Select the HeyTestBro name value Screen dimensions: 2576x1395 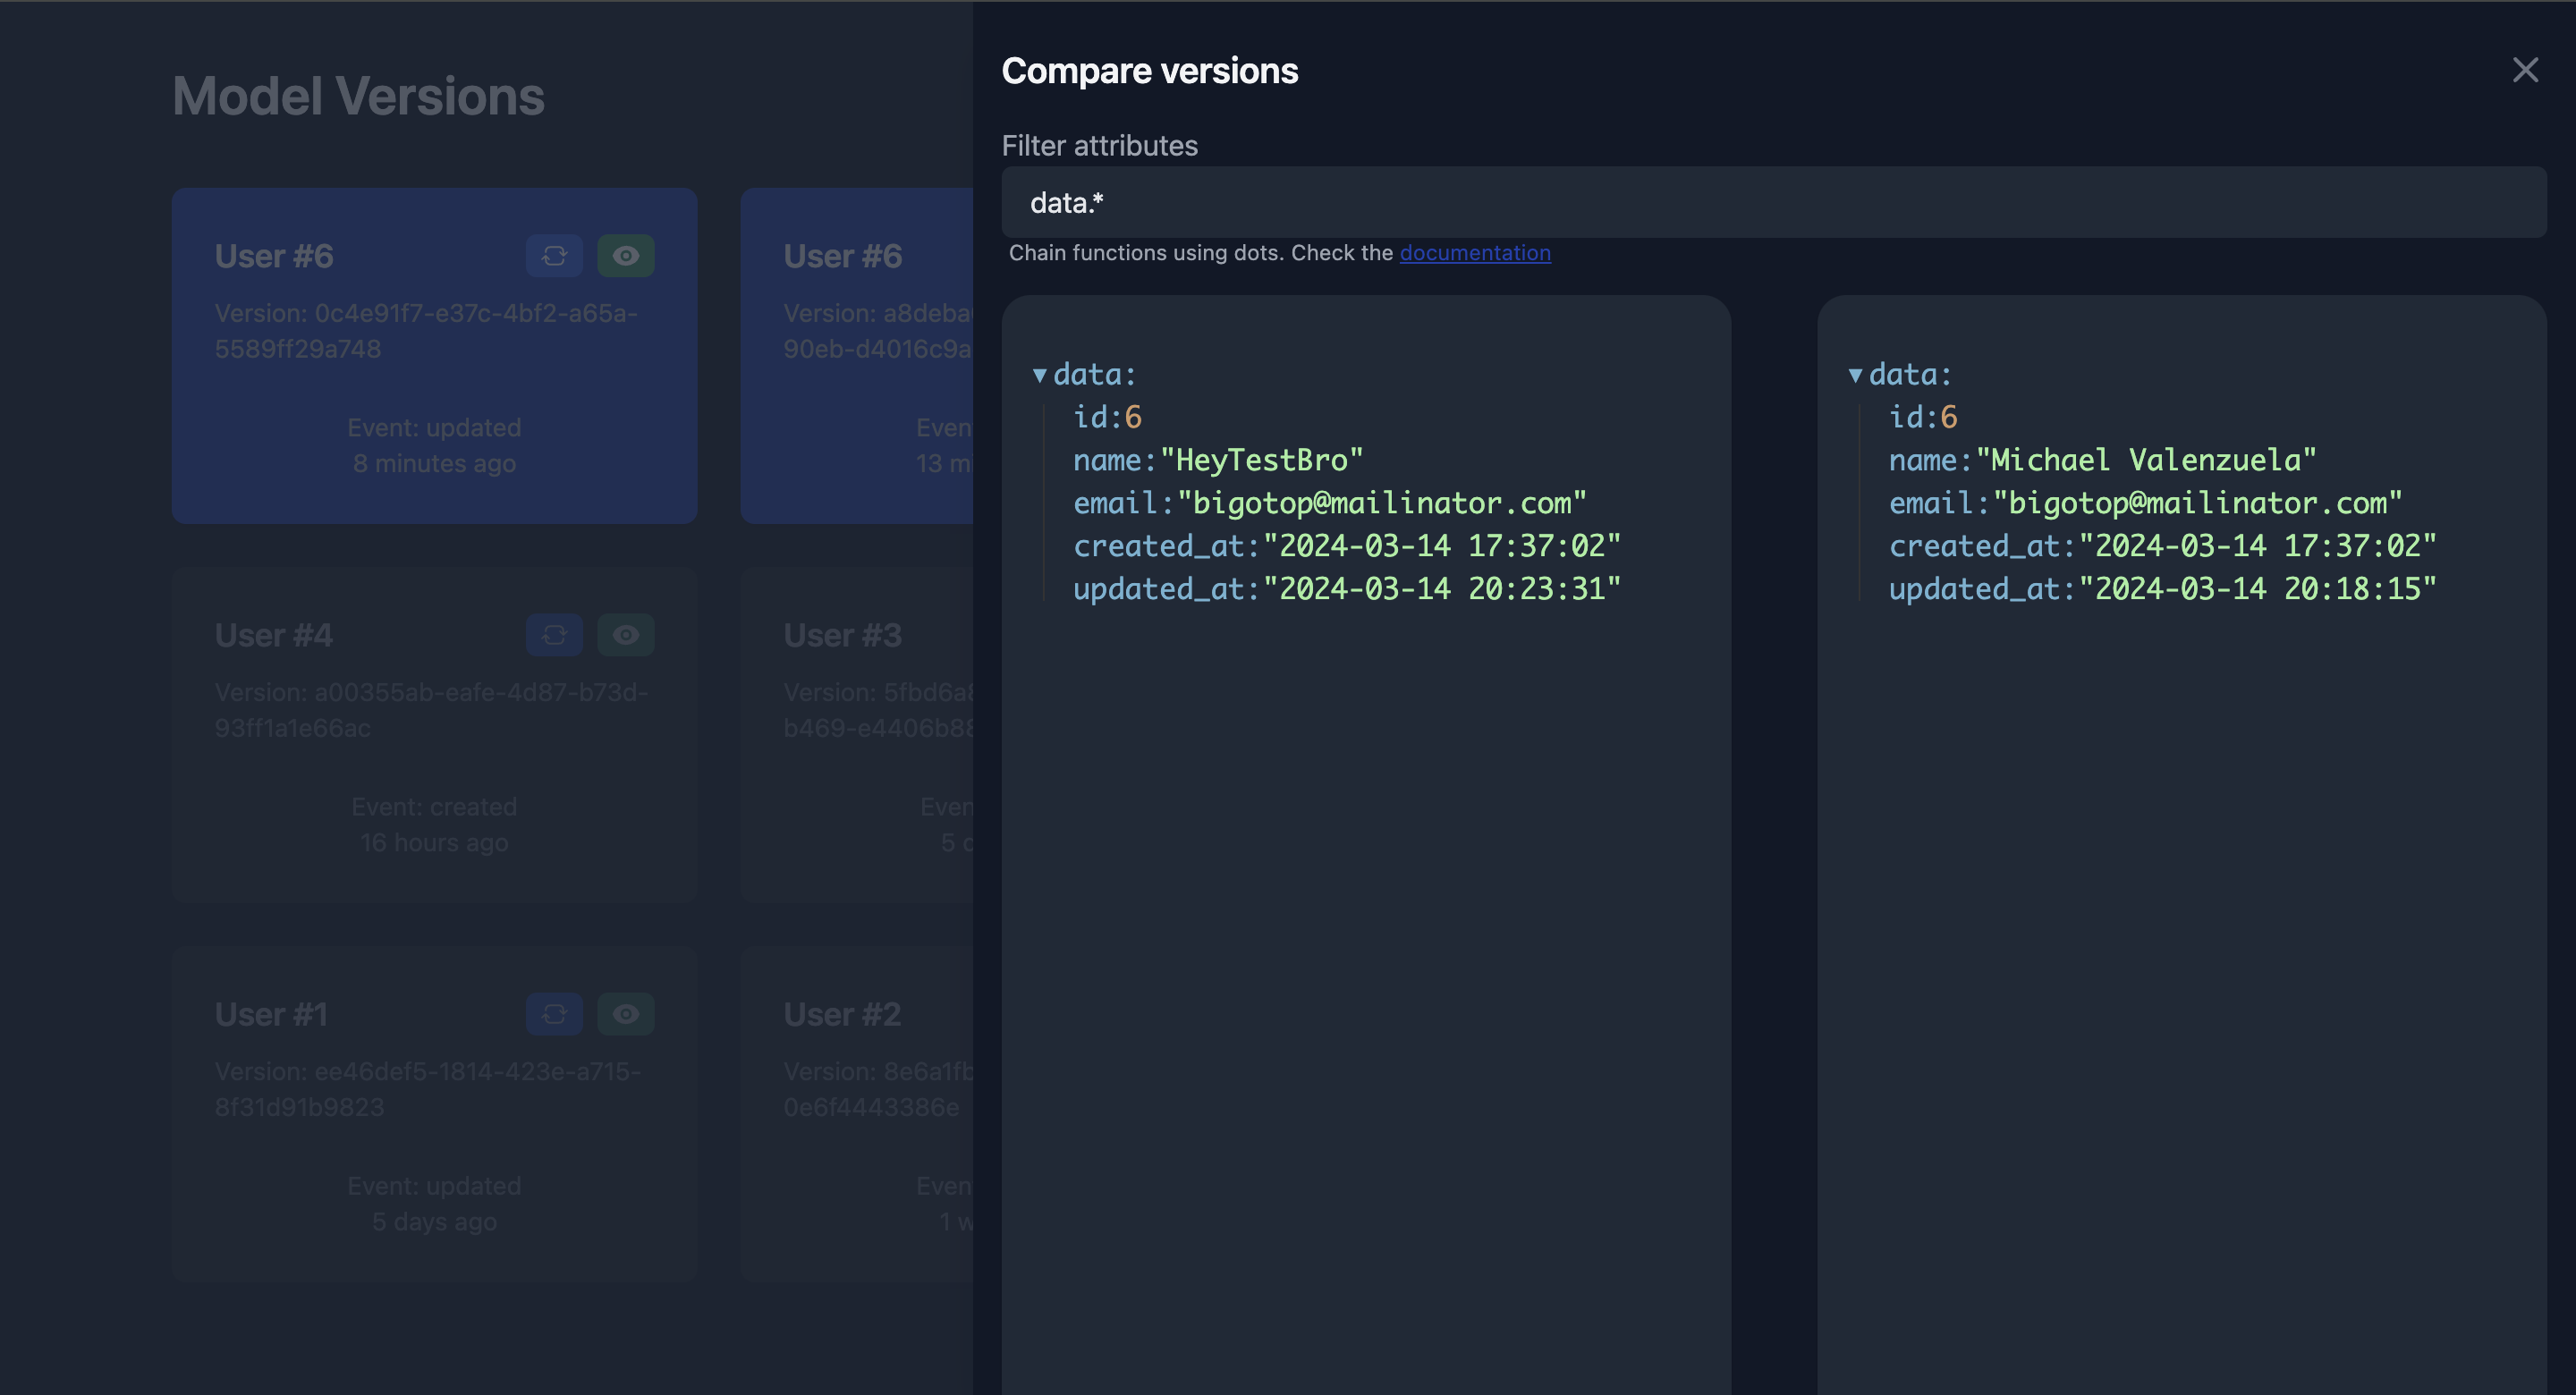tap(1261, 460)
